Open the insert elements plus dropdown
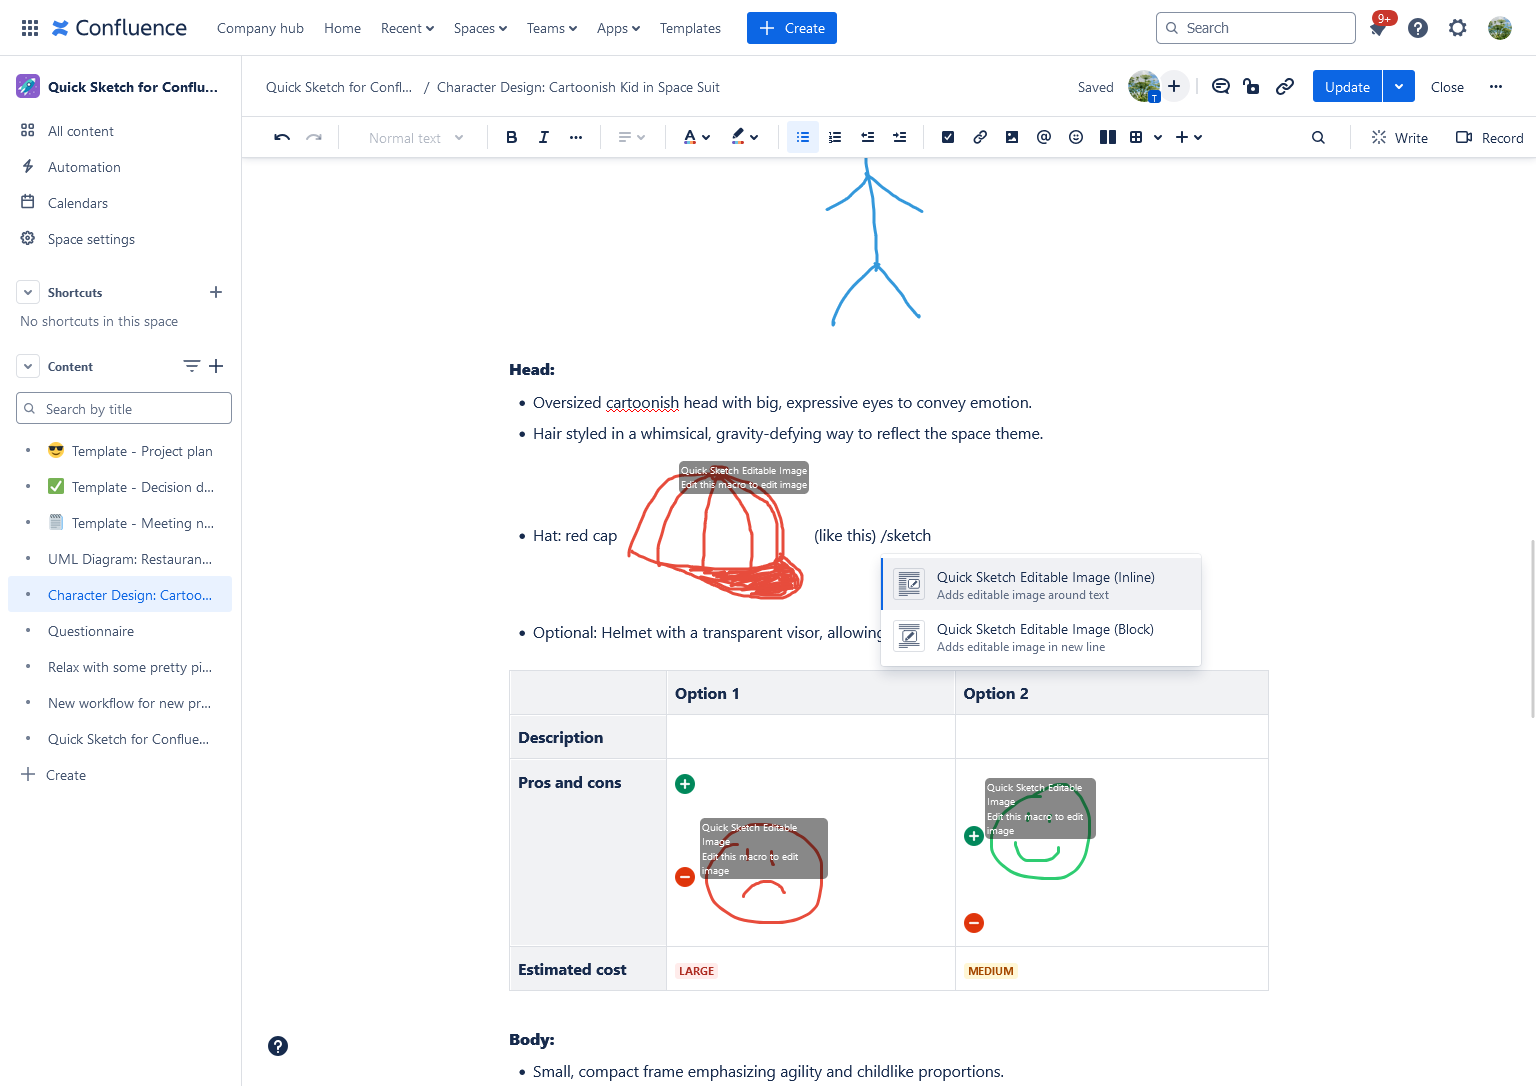This screenshot has height=1086, width=1536. [1188, 137]
